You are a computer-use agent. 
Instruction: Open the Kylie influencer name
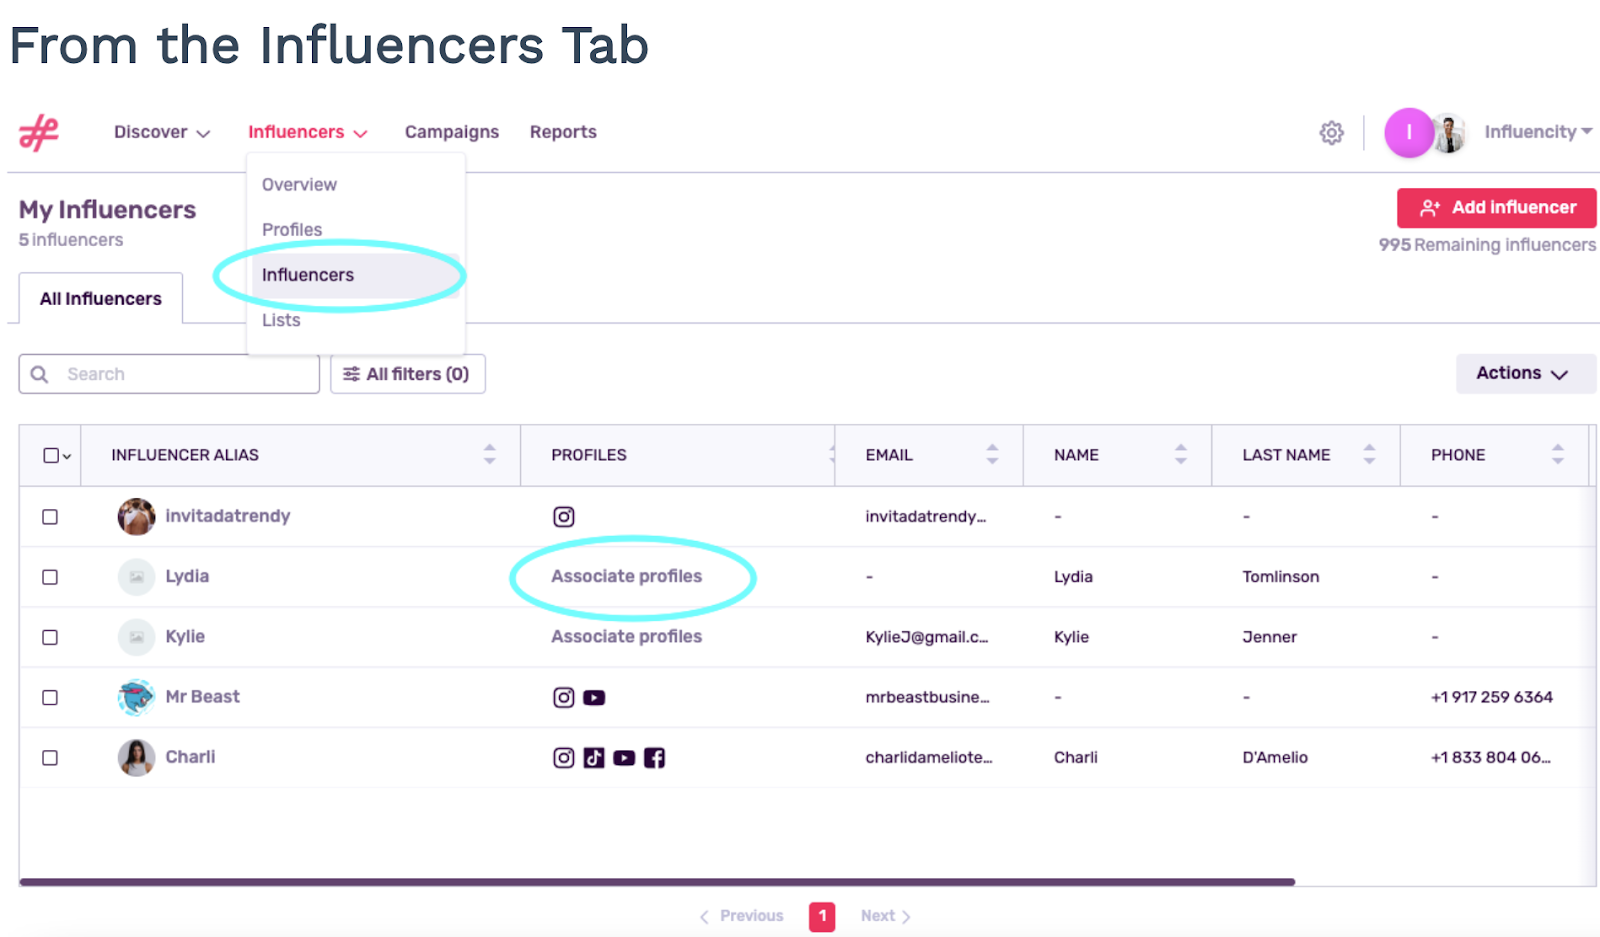pos(185,636)
